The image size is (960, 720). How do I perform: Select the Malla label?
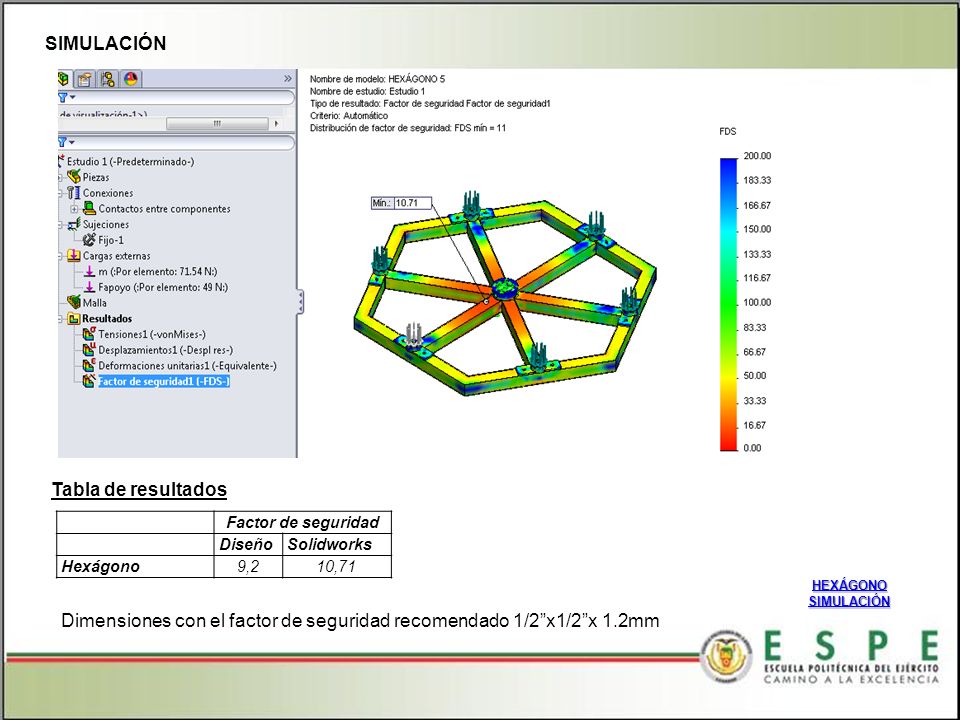coord(95,303)
